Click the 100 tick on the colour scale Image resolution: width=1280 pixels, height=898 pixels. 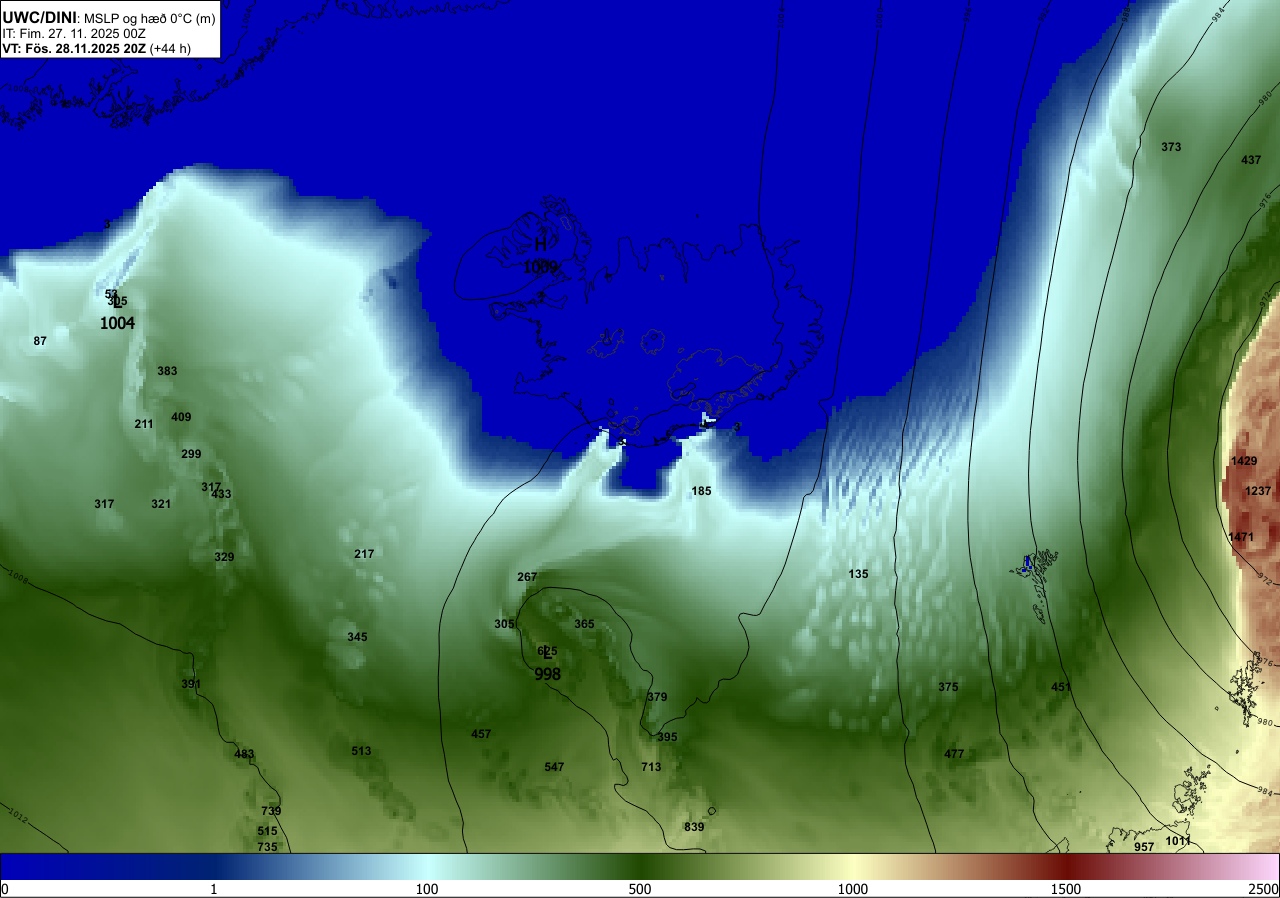(x=427, y=889)
